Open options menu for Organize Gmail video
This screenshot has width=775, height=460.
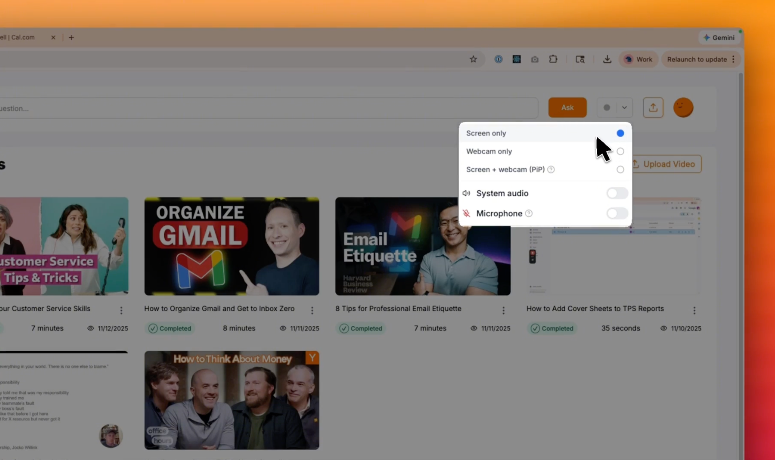coord(312,310)
